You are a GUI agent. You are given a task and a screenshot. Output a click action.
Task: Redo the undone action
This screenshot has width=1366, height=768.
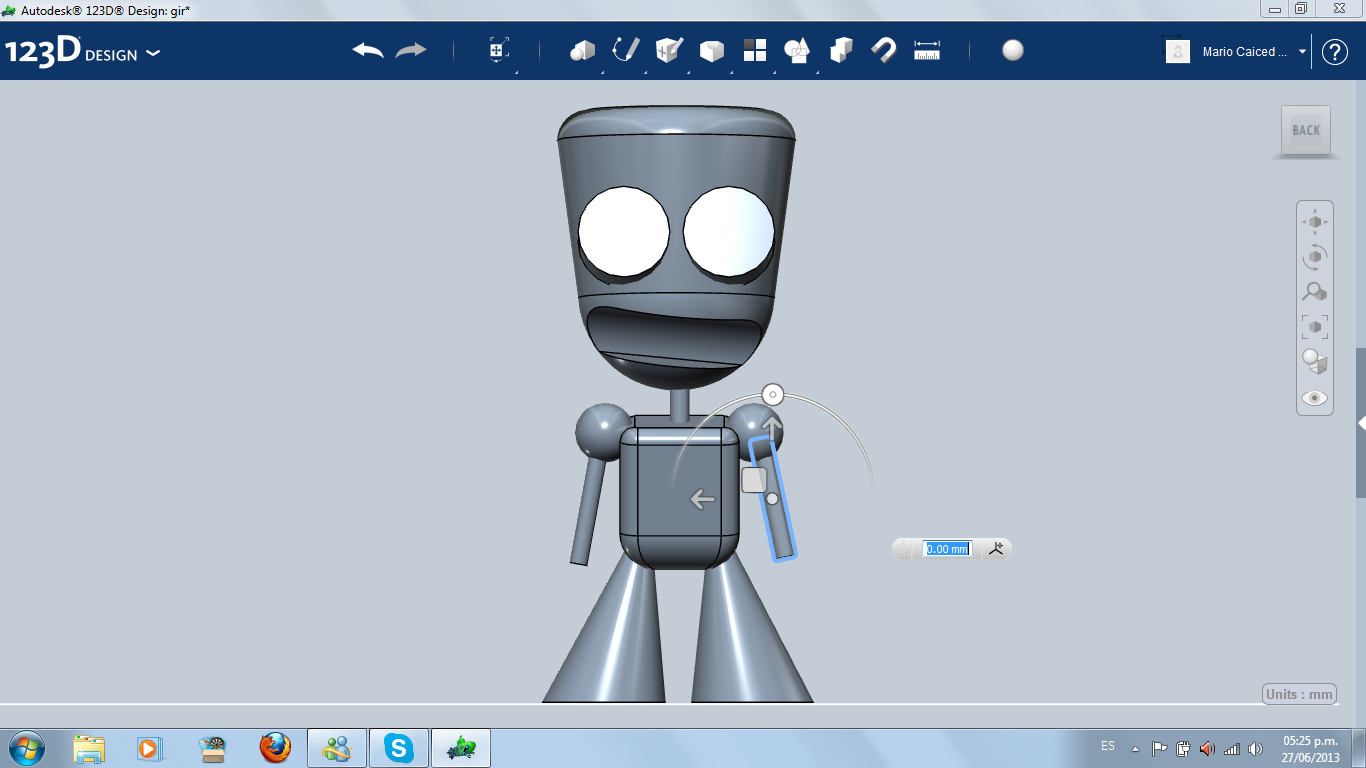[x=411, y=50]
